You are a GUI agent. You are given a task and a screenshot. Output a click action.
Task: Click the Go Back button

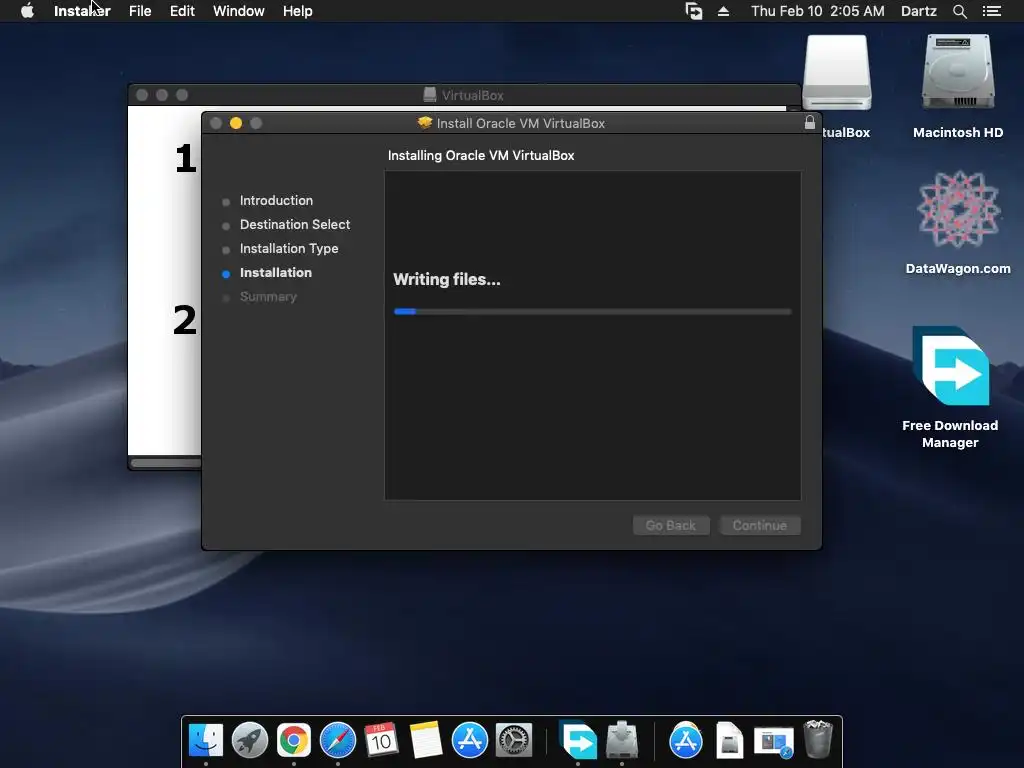(671, 525)
